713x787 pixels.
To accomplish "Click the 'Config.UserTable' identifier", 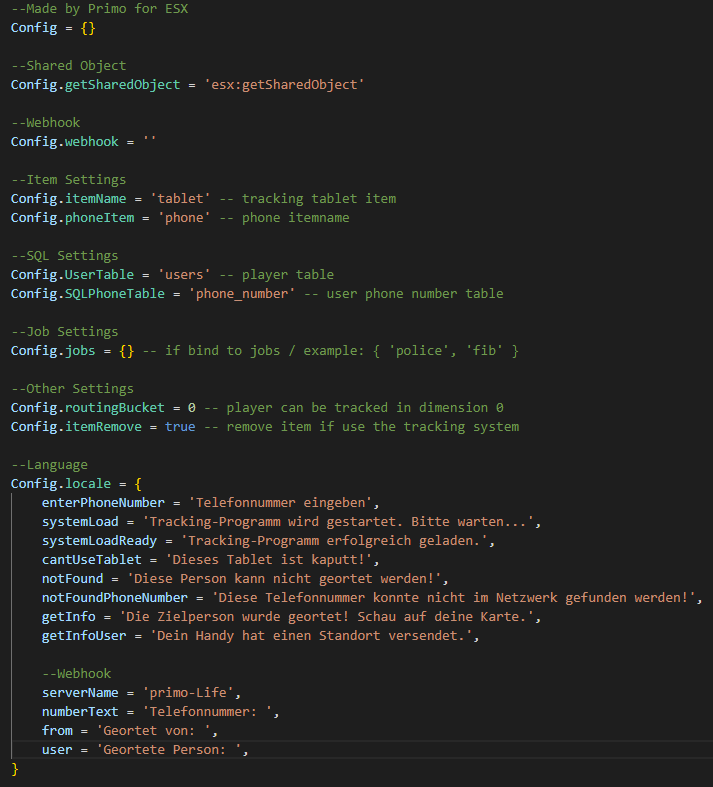I will click(x=72, y=275).
